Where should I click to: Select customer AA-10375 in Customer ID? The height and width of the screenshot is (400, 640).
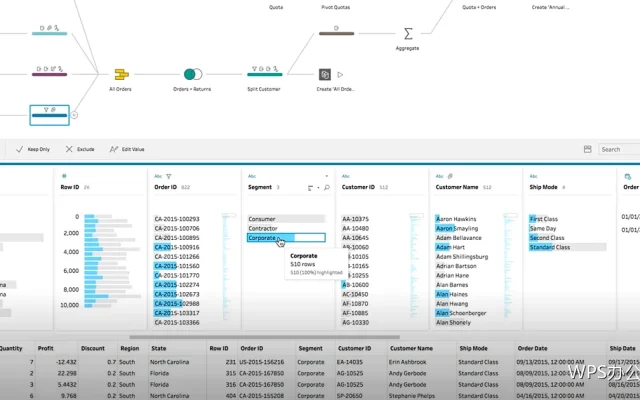(355, 219)
